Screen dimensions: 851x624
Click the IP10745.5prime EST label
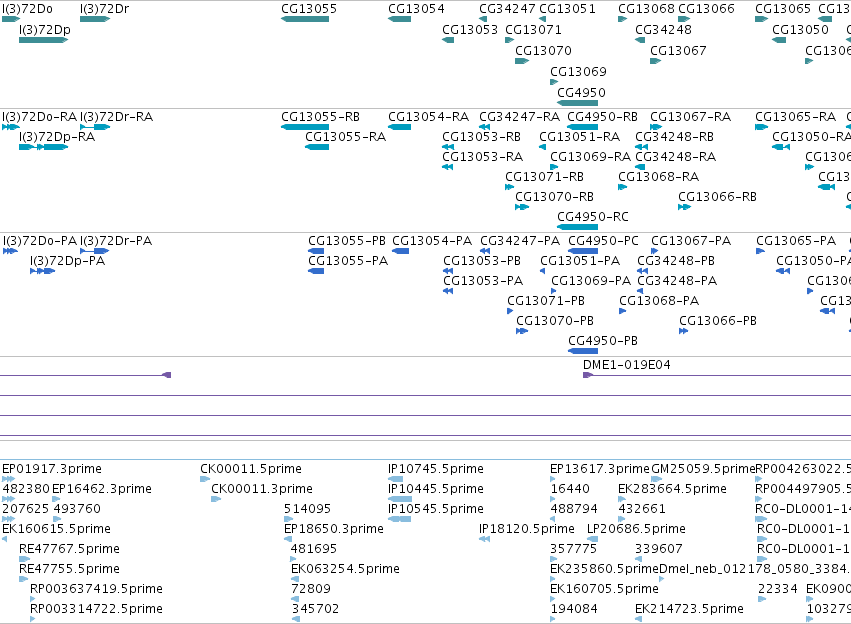436,469
